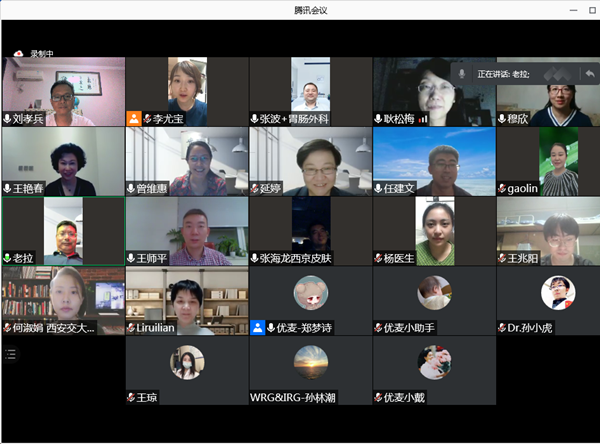This screenshot has width=600, height=444.
Task: Click the red cloud recording indicator icon
Action: [x=18, y=54]
